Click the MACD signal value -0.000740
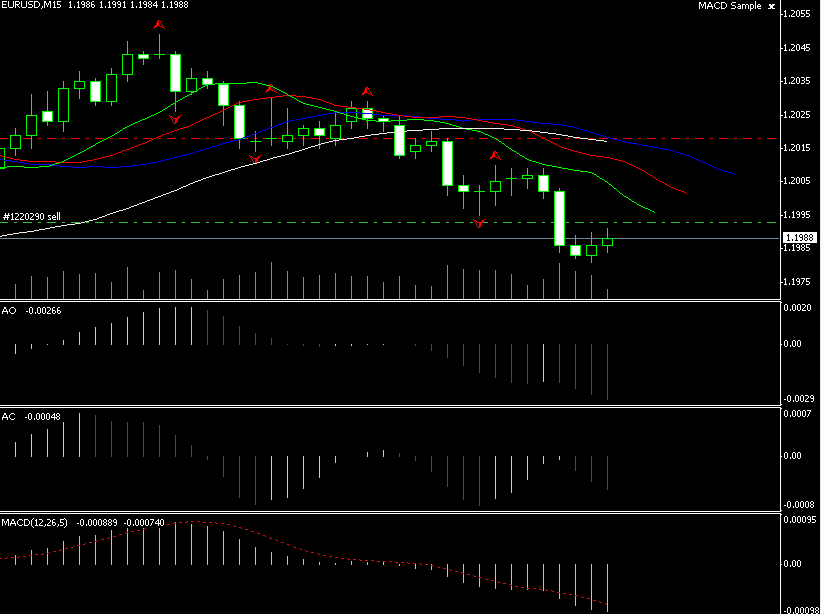 coord(146,522)
